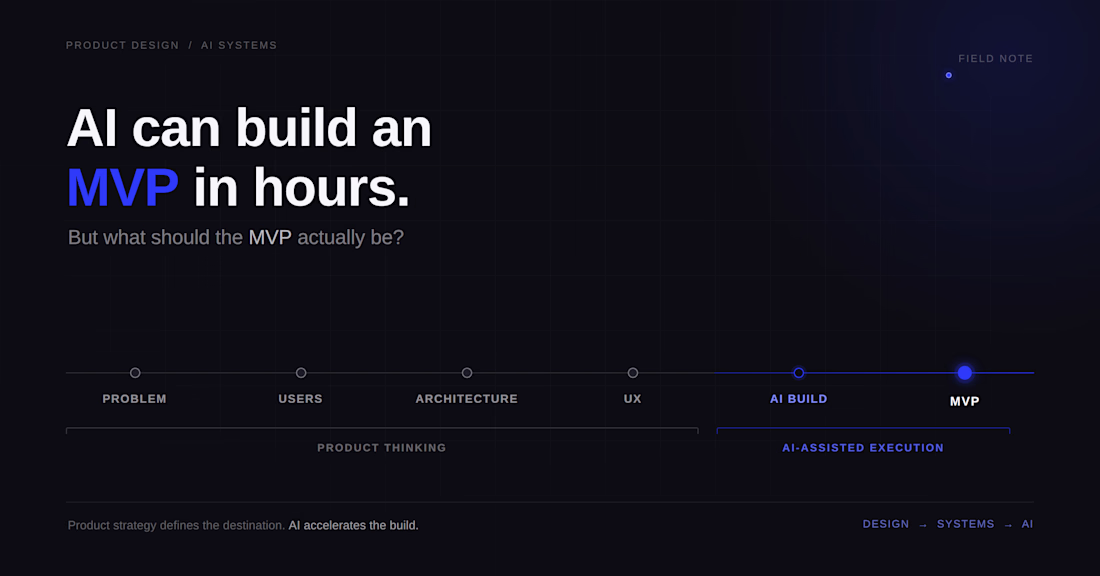Click the white MVP label under timeline

click(965, 401)
